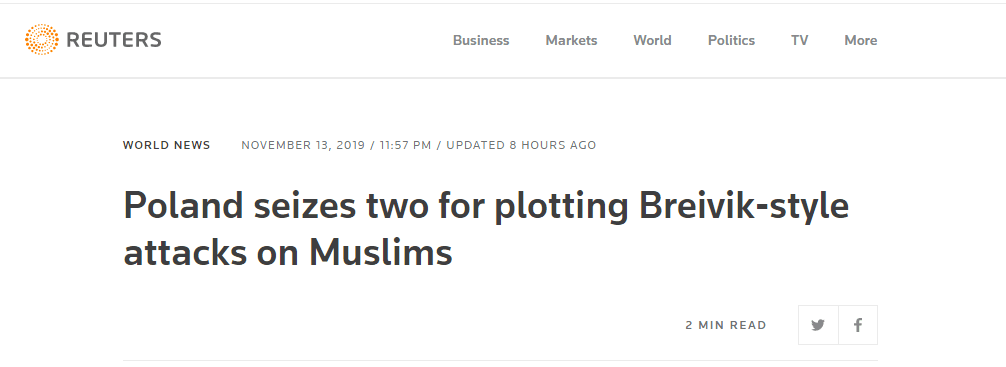The height and width of the screenshot is (367, 1006).
Task: Click the 2 MIN READ label
Action: point(726,325)
